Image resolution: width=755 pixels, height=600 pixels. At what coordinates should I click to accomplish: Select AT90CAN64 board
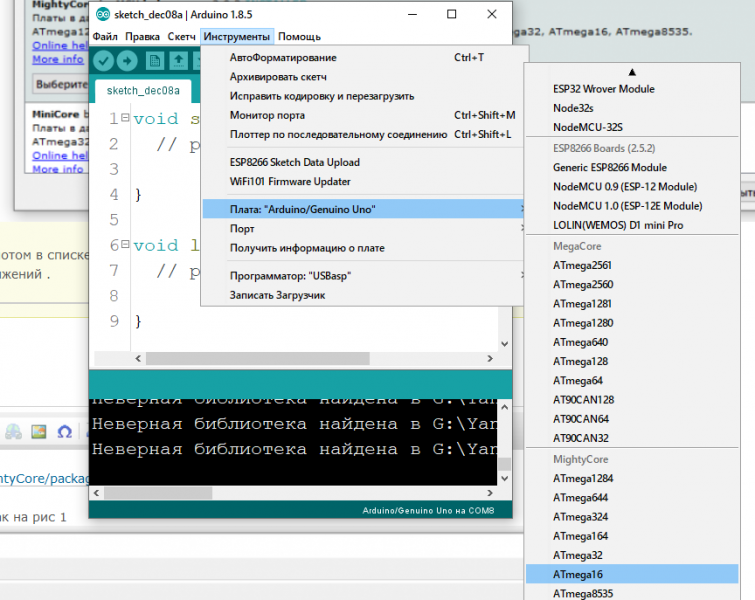[x=632, y=419]
